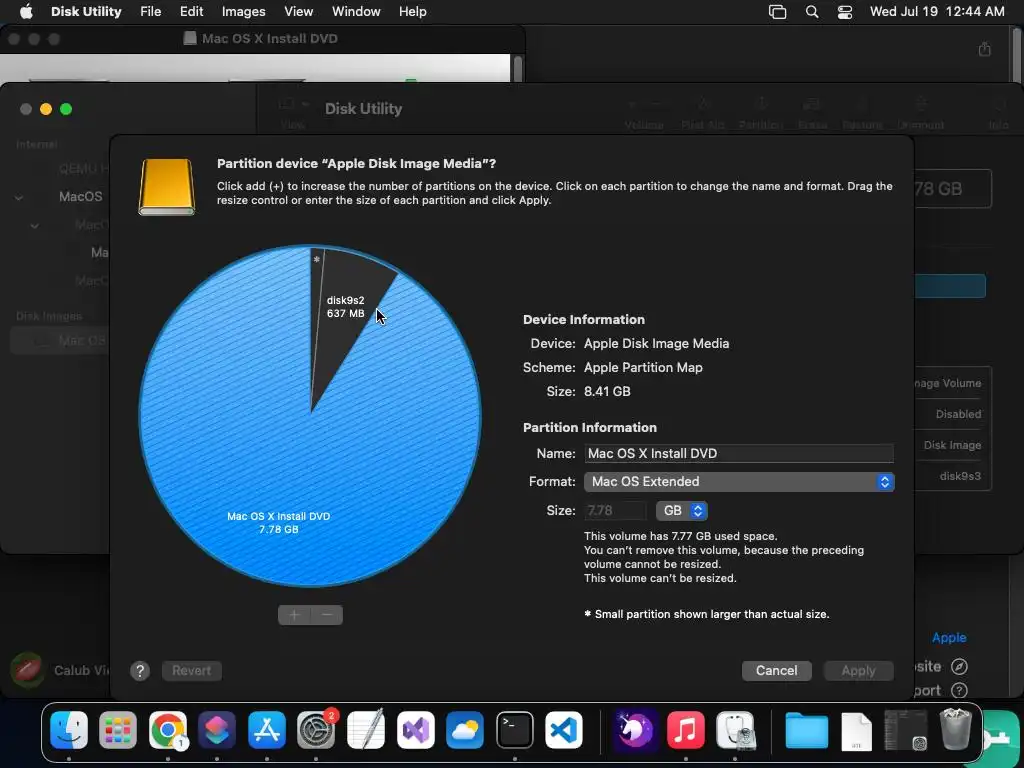Open the View menu

click(298, 12)
